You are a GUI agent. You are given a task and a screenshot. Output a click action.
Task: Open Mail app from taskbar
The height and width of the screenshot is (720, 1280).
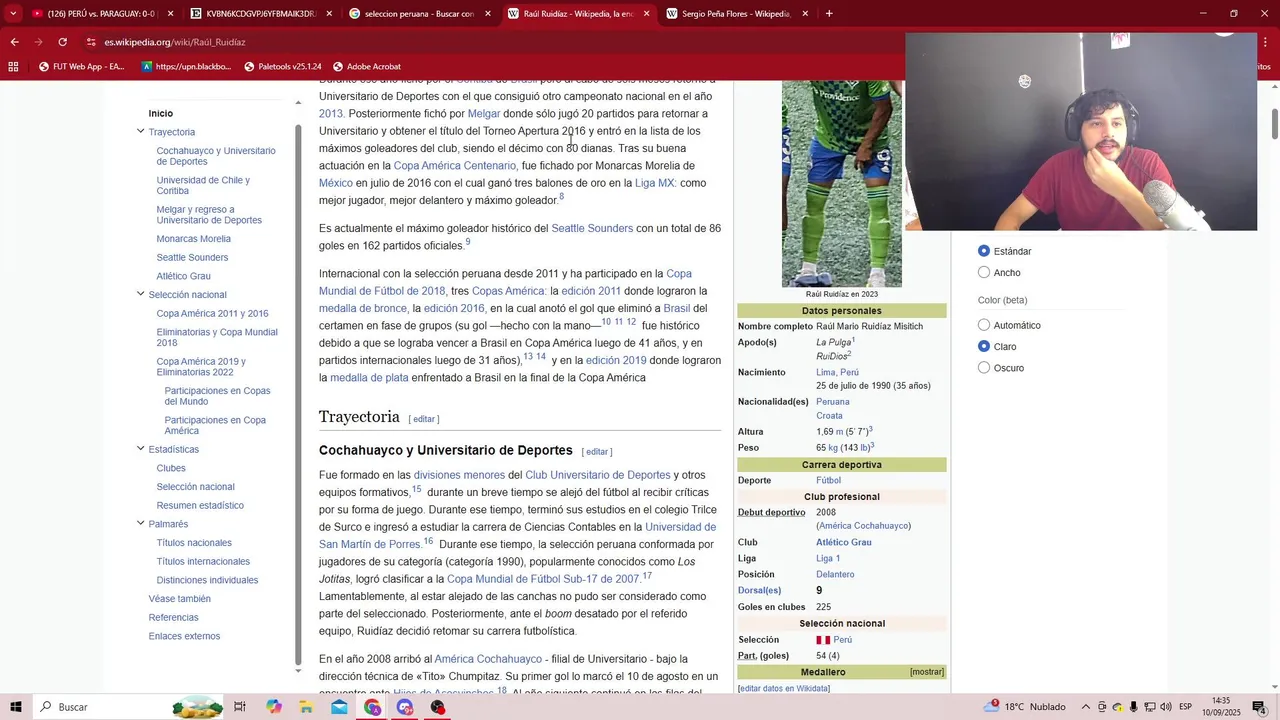339,707
